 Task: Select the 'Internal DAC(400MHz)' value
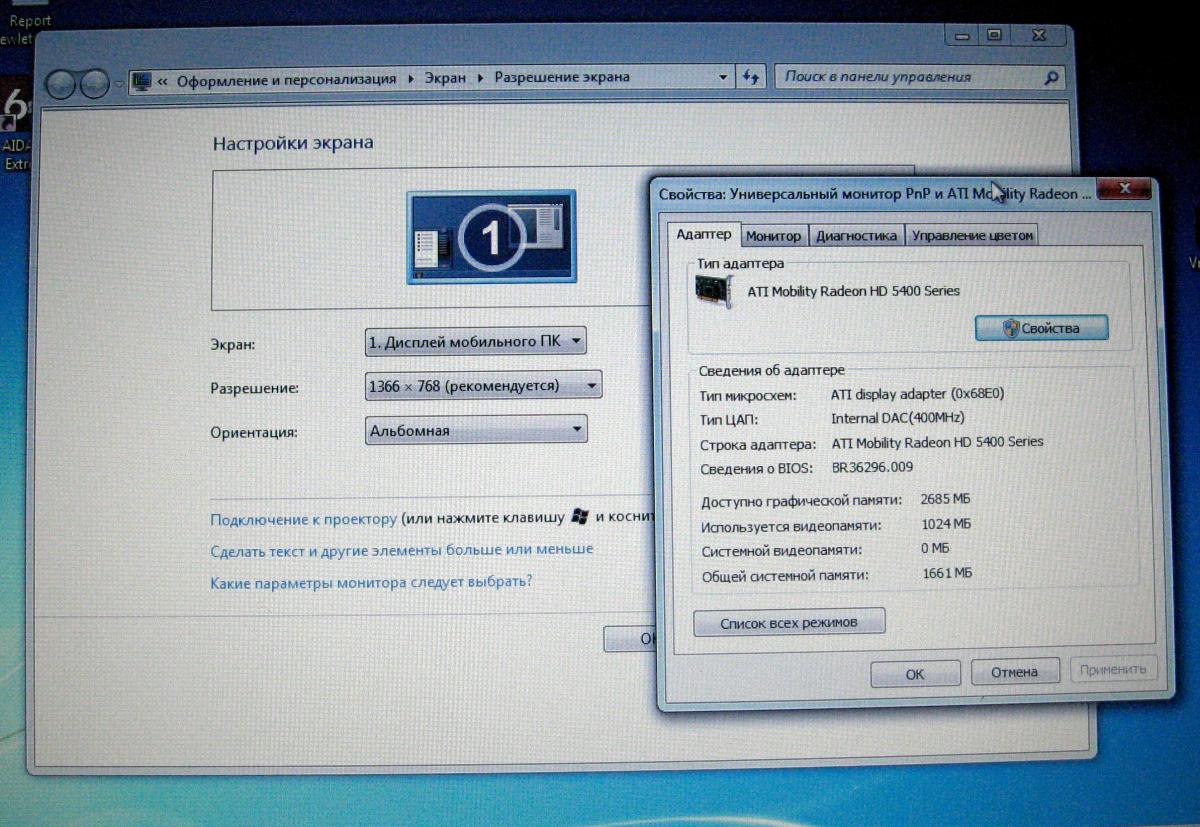coord(897,418)
